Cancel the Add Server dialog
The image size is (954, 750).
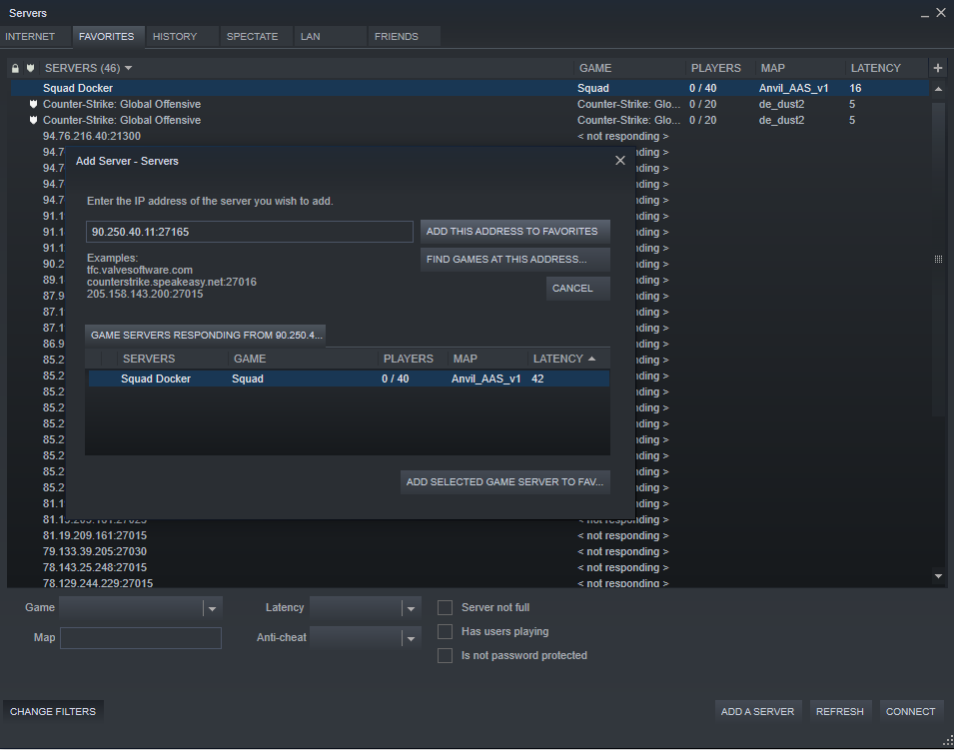pyautogui.click(x=577, y=288)
